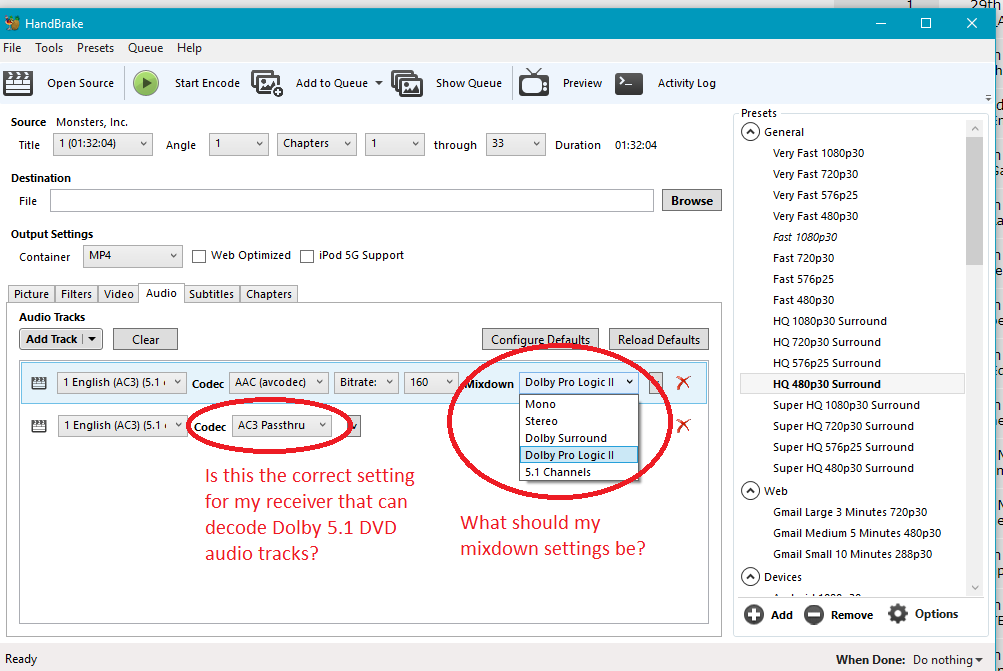
Task: Collapse the Devices presets group
Action: 750,577
